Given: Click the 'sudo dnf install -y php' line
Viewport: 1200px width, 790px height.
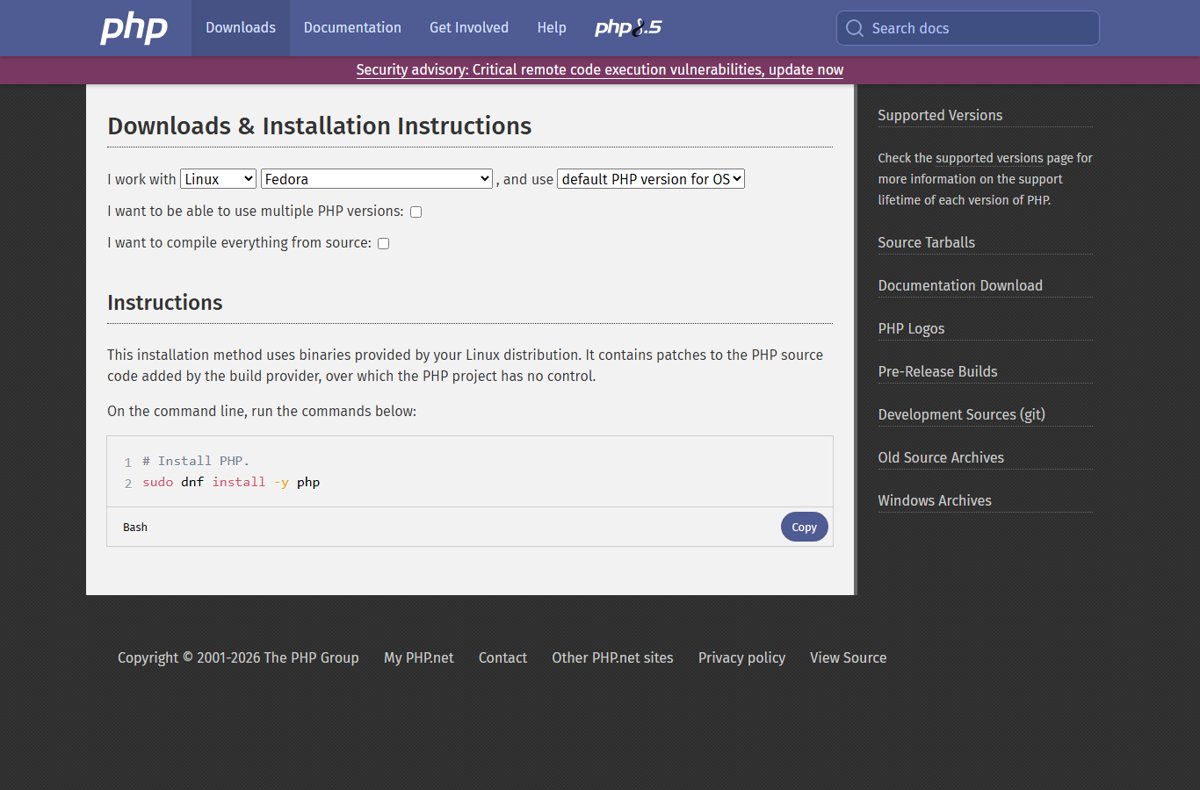Looking at the screenshot, I should [x=231, y=482].
